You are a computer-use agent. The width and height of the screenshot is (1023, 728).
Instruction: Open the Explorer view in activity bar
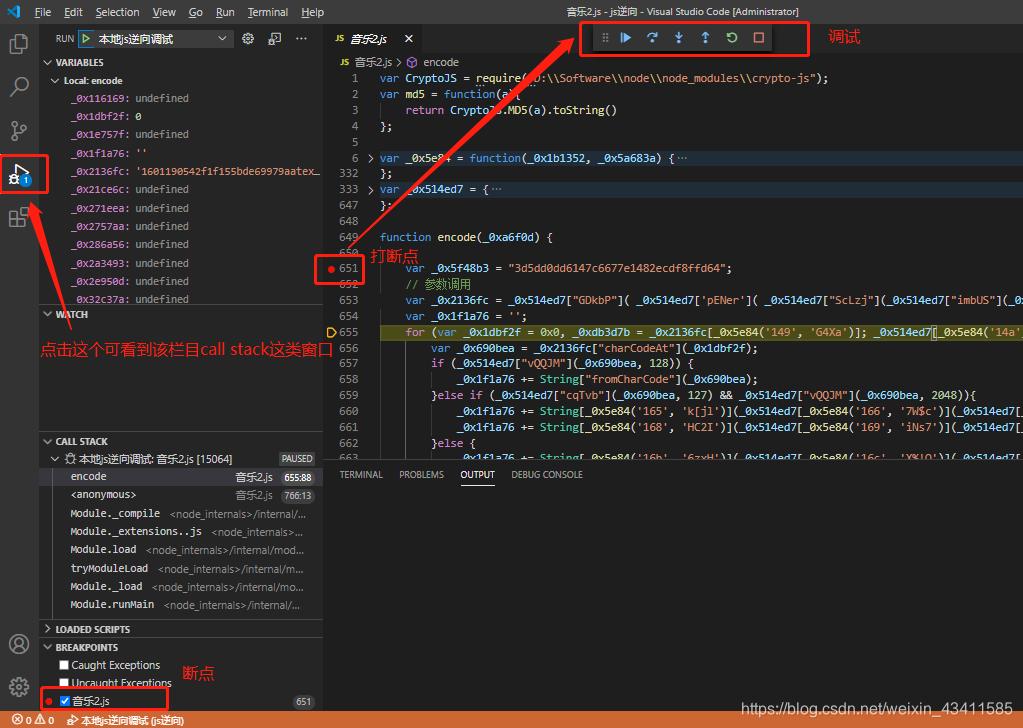click(x=19, y=44)
